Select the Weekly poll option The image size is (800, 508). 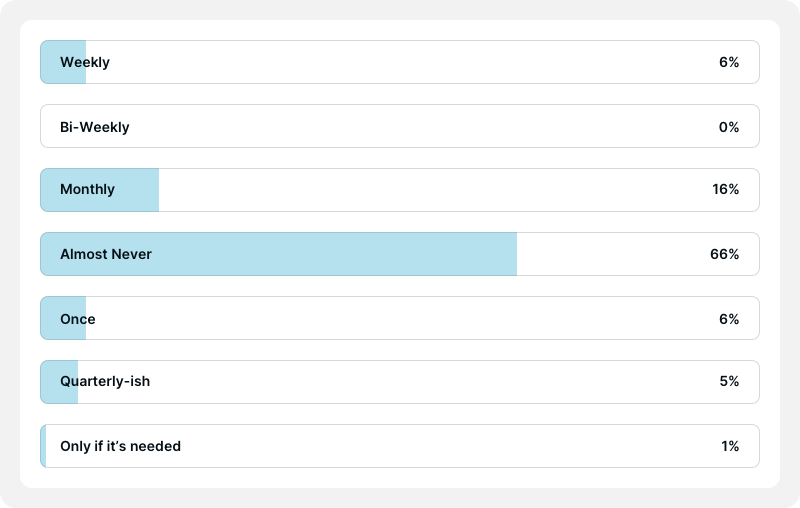coord(399,62)
